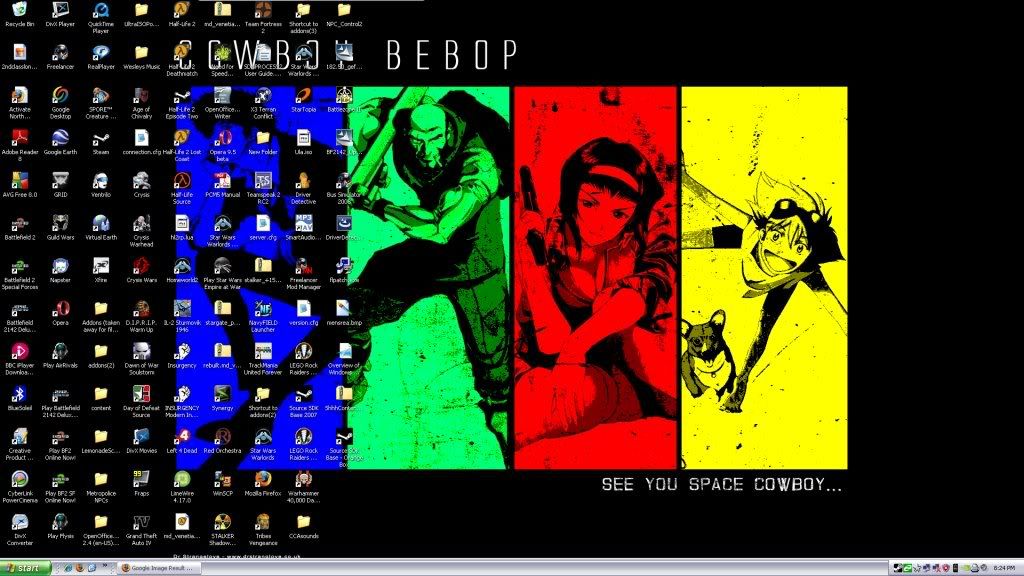The width and height of the screenshot is (1024, 576).
Task: Open Grand Theft Auto IV shortcut
Action: click(141, 528)
